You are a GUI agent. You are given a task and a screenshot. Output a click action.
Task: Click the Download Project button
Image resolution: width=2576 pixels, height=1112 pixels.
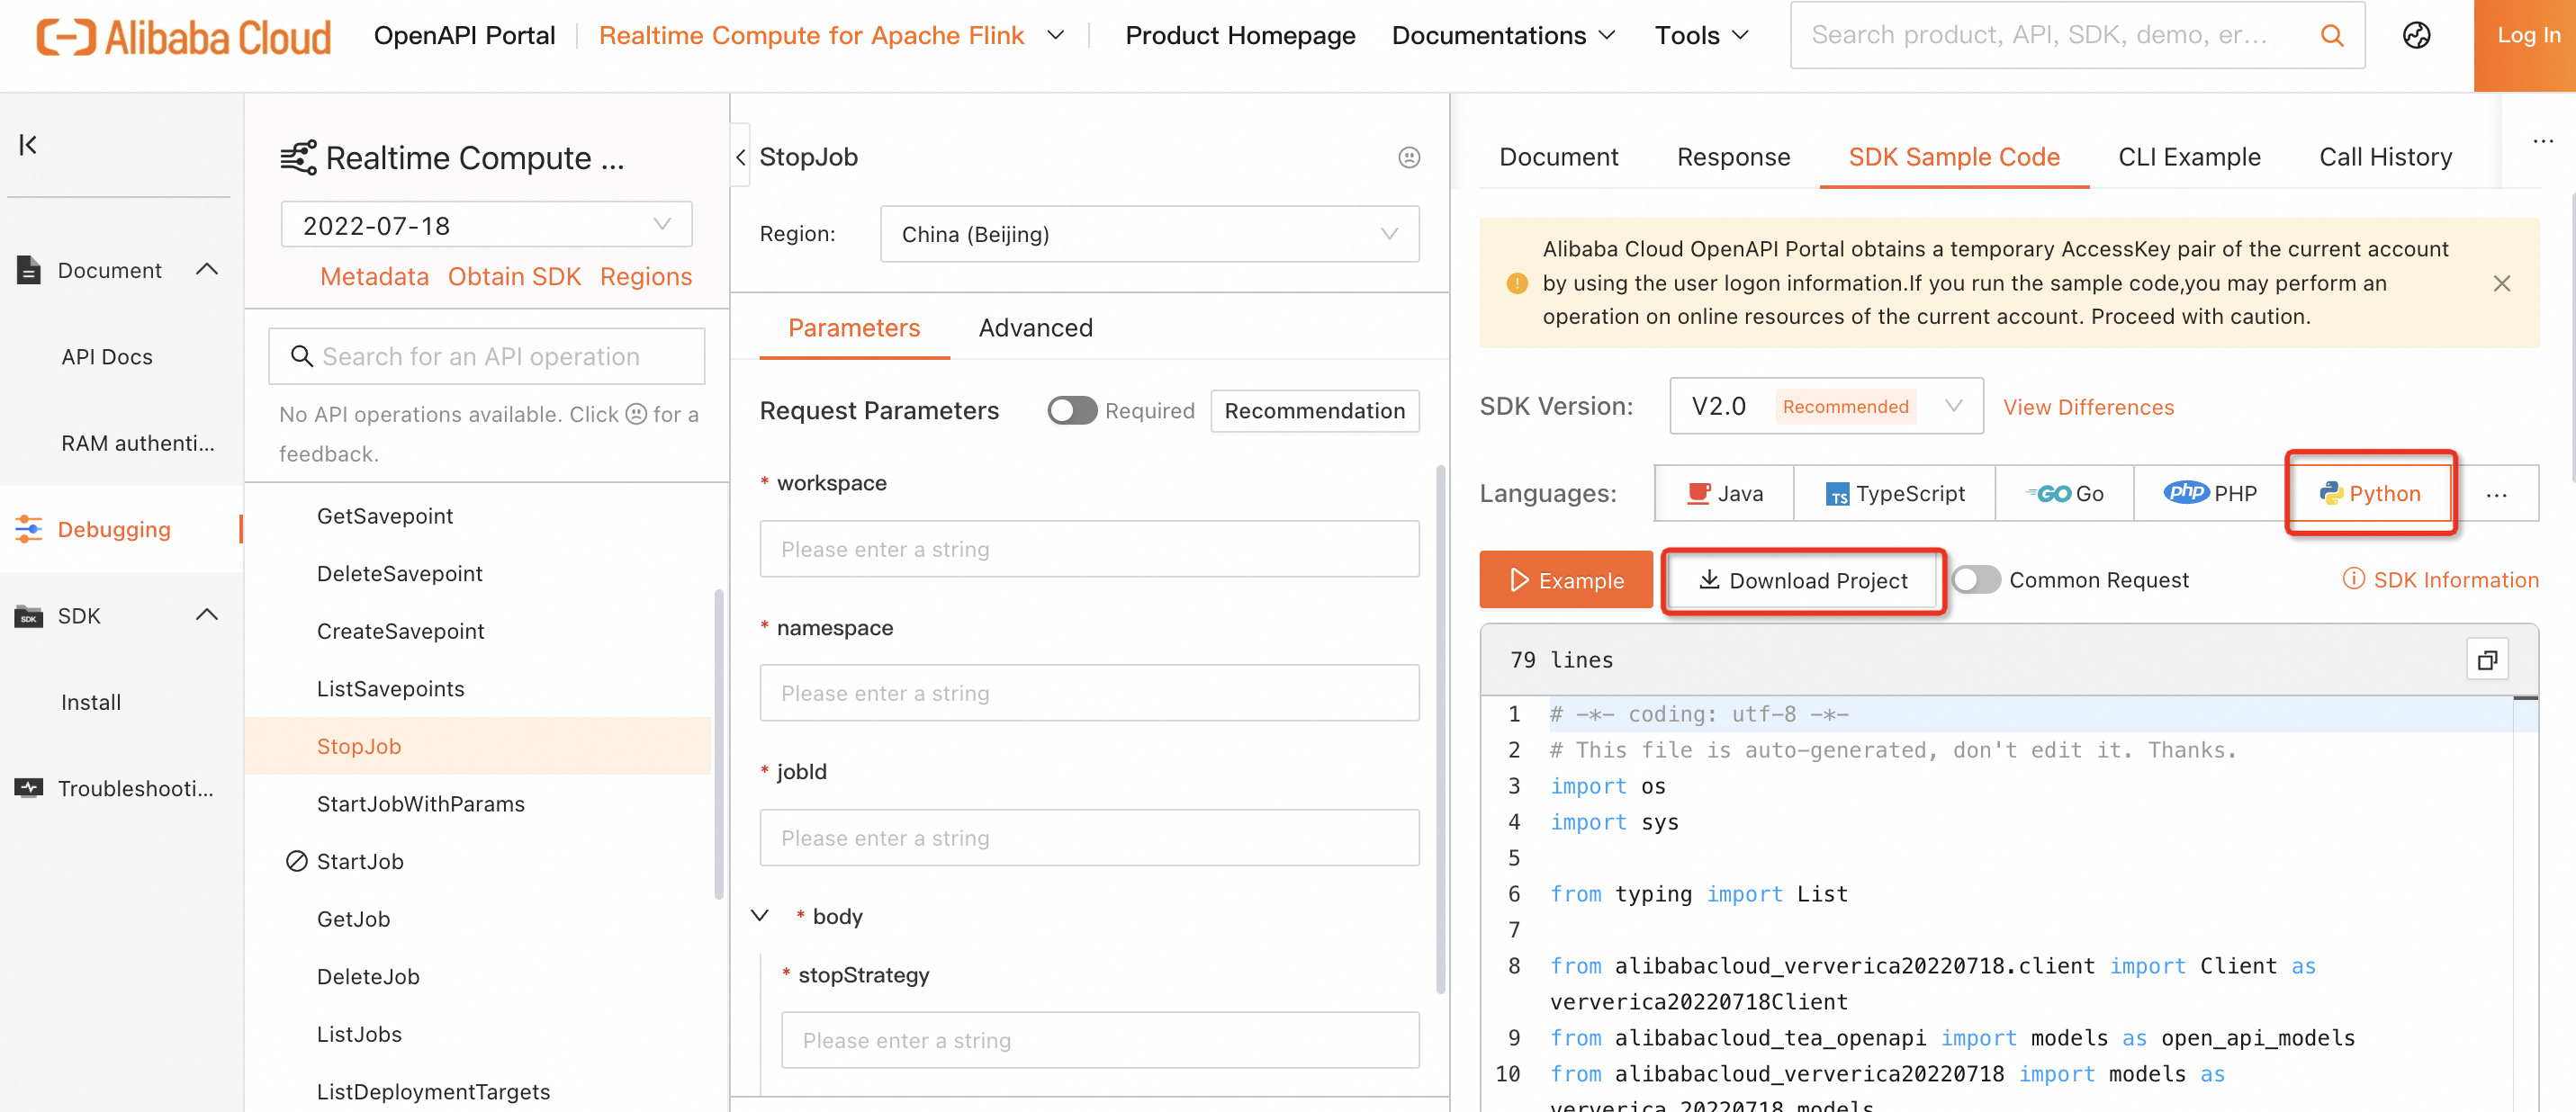(x=1803, y=580)
